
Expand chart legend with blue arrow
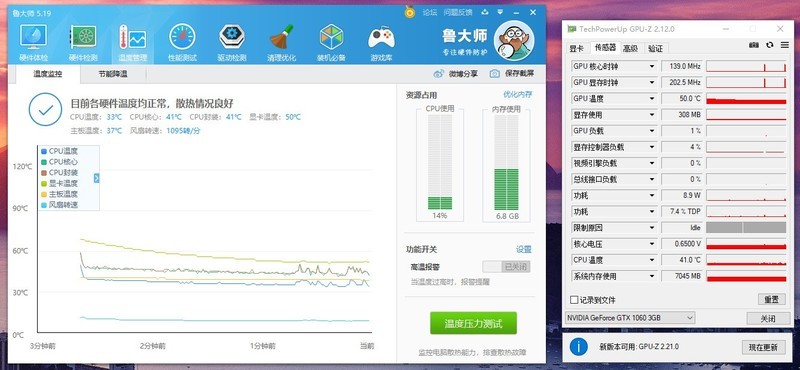pyautogui.click(x=96, y=178)
